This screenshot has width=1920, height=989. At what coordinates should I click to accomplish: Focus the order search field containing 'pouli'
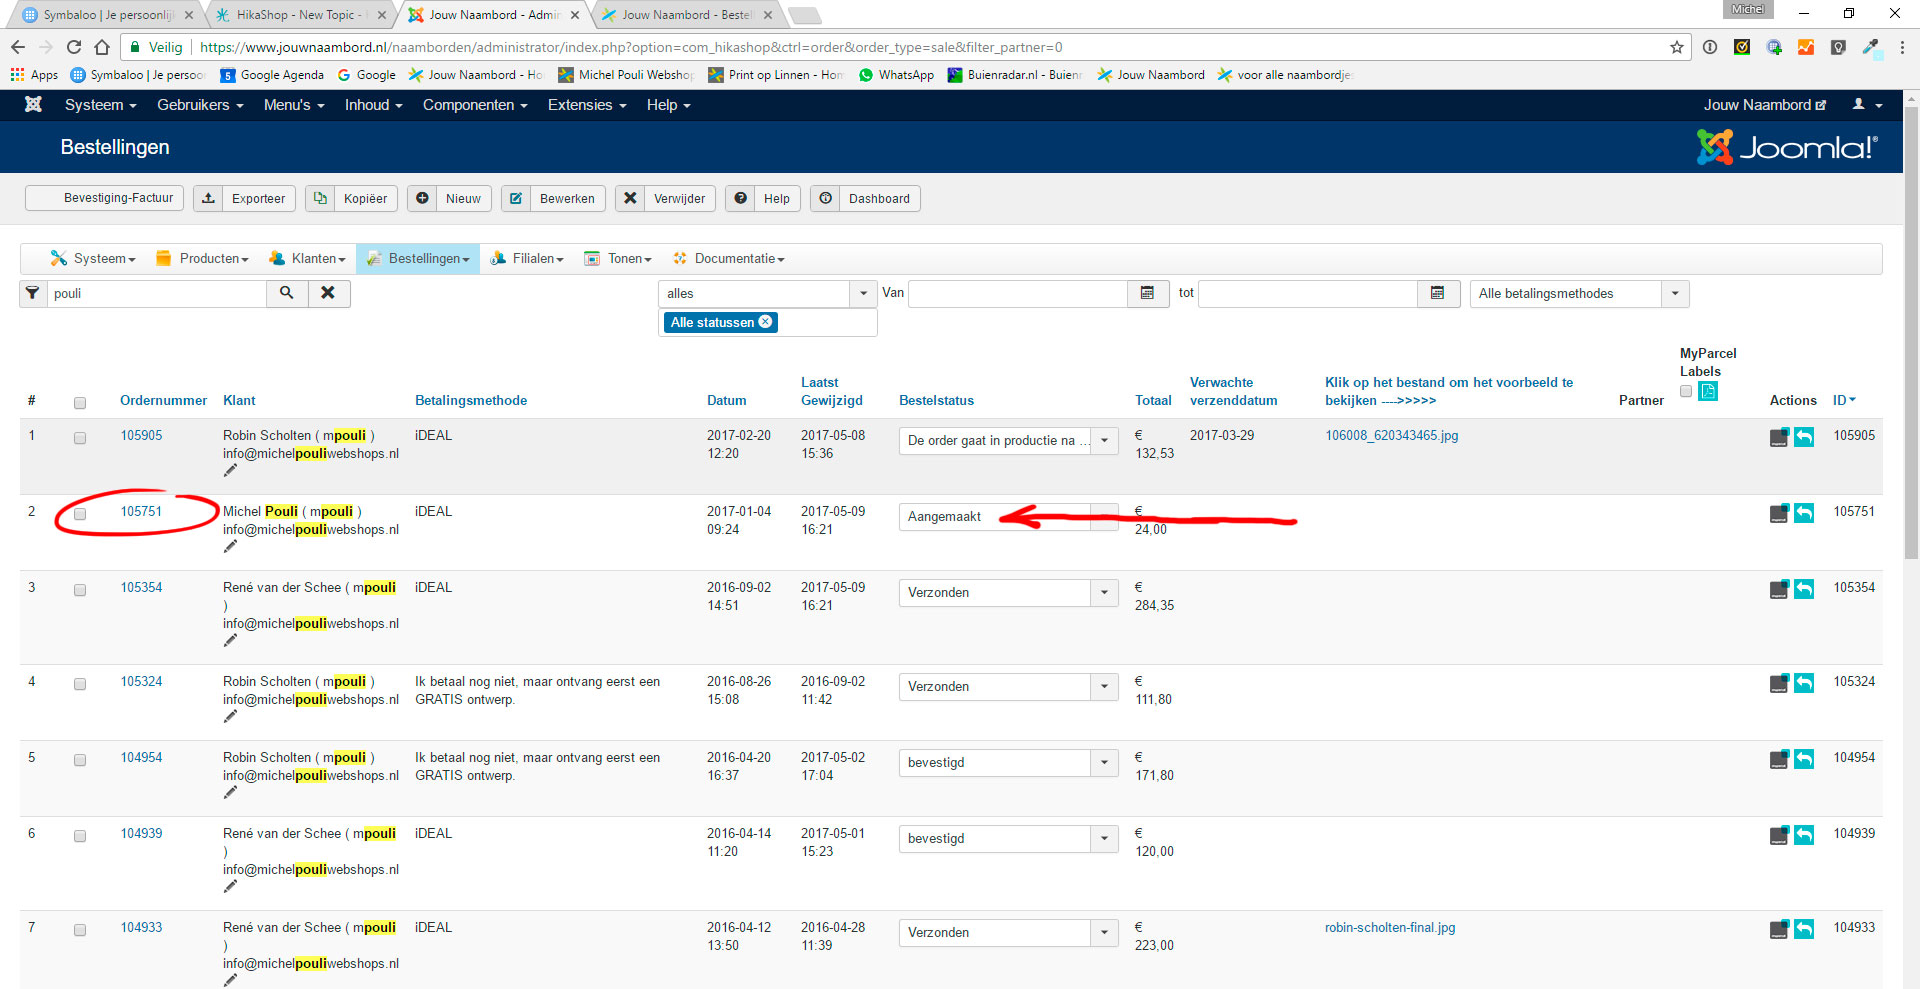[156, 293]
